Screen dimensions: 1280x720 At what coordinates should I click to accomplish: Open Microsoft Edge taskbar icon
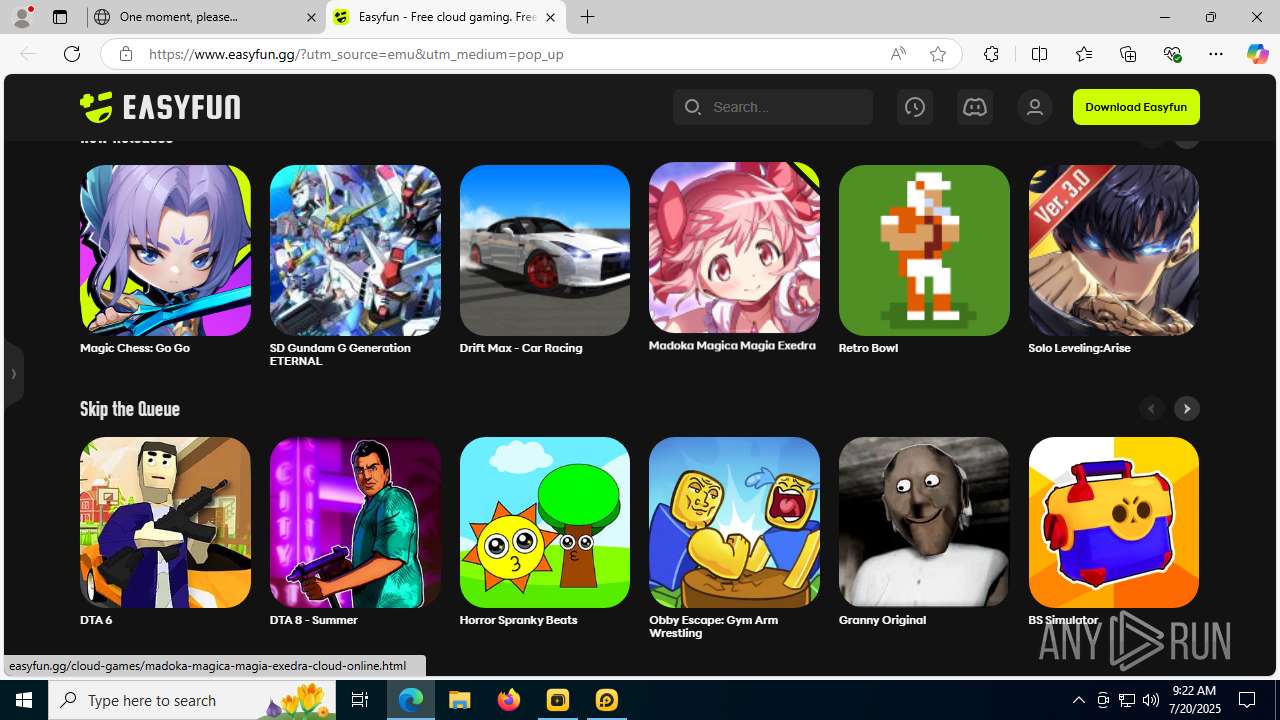(411, 700)
